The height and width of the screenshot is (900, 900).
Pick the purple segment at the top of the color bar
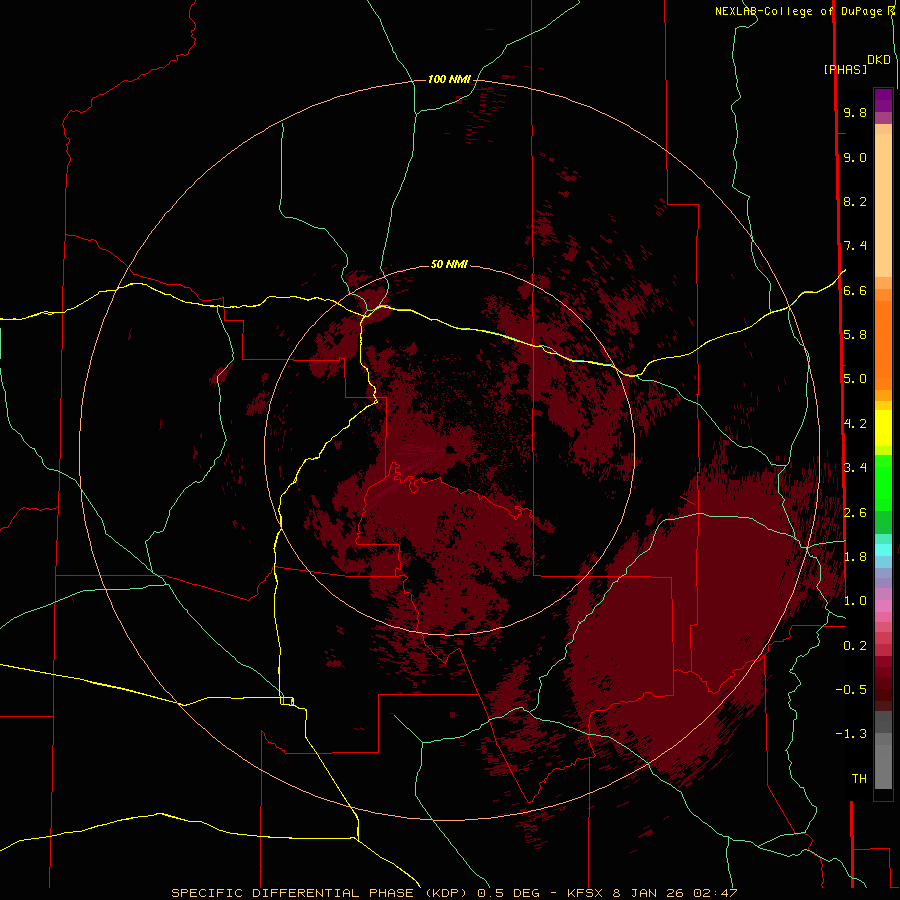coord(883,100)
